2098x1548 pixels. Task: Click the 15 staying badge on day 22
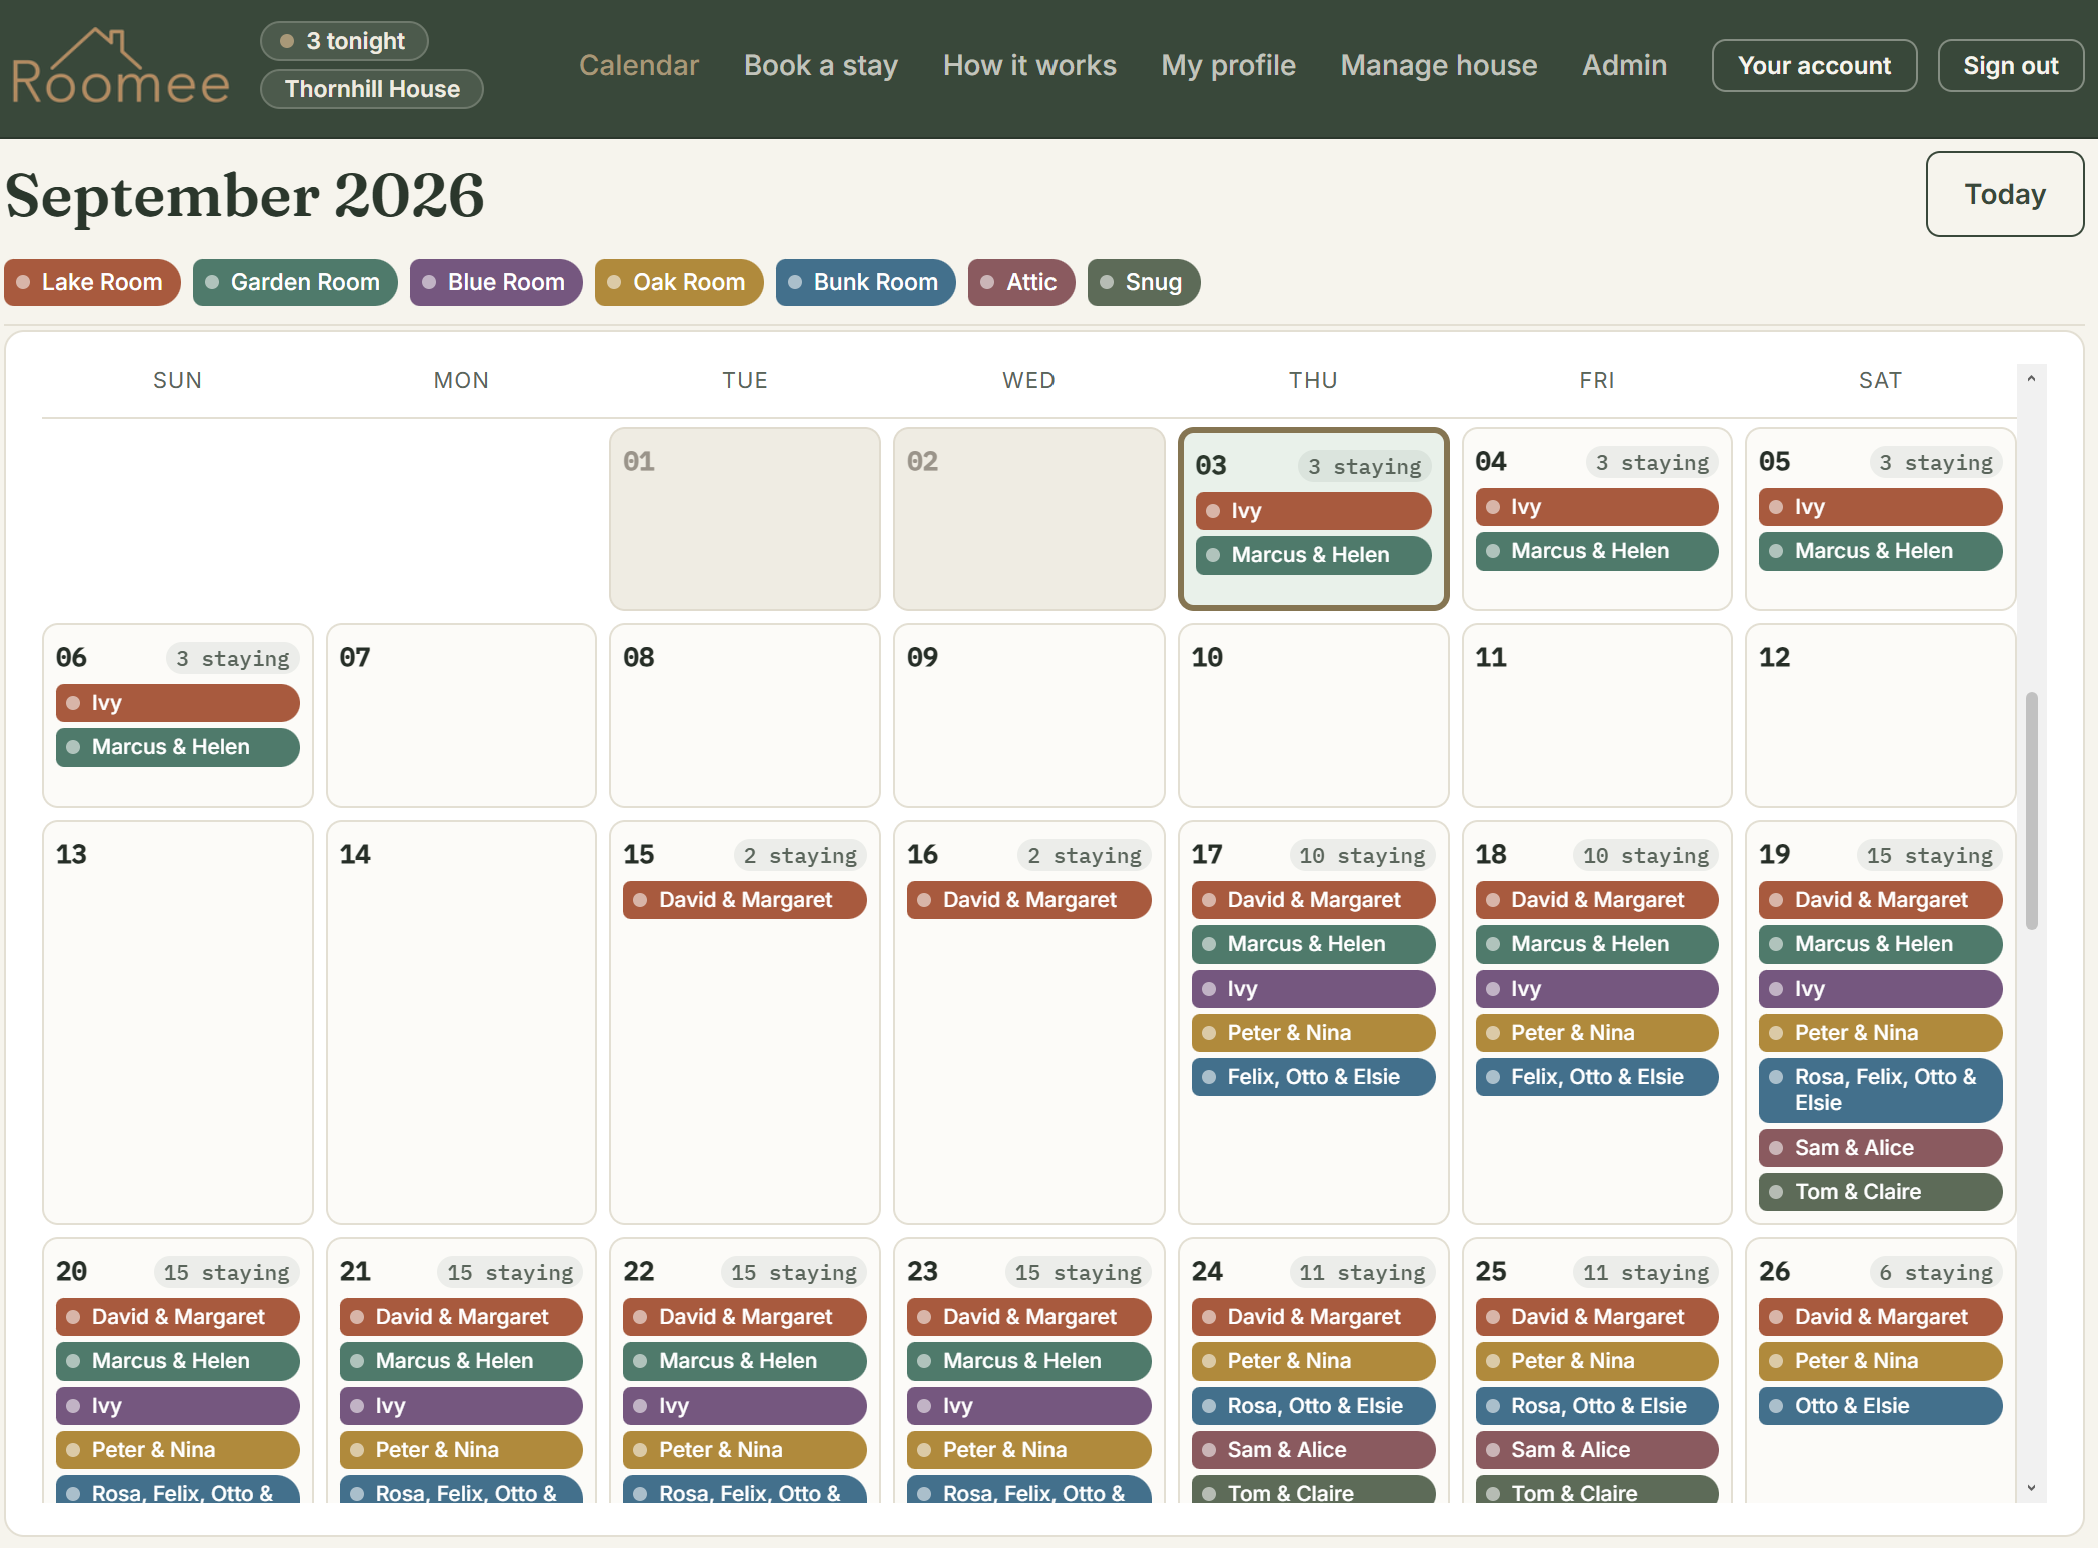click(x=793, y=1272)
